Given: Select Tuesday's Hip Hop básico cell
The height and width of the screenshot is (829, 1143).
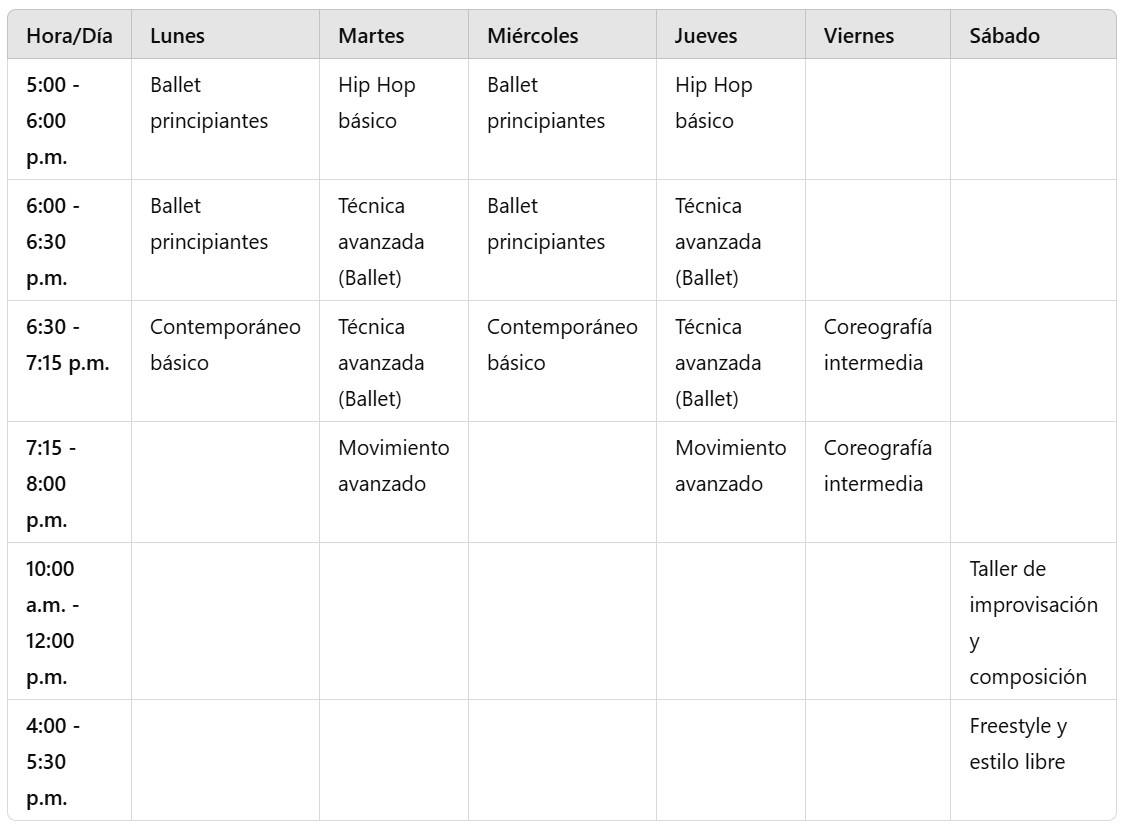Looking at the screenshot, I should tap(394, 120).
